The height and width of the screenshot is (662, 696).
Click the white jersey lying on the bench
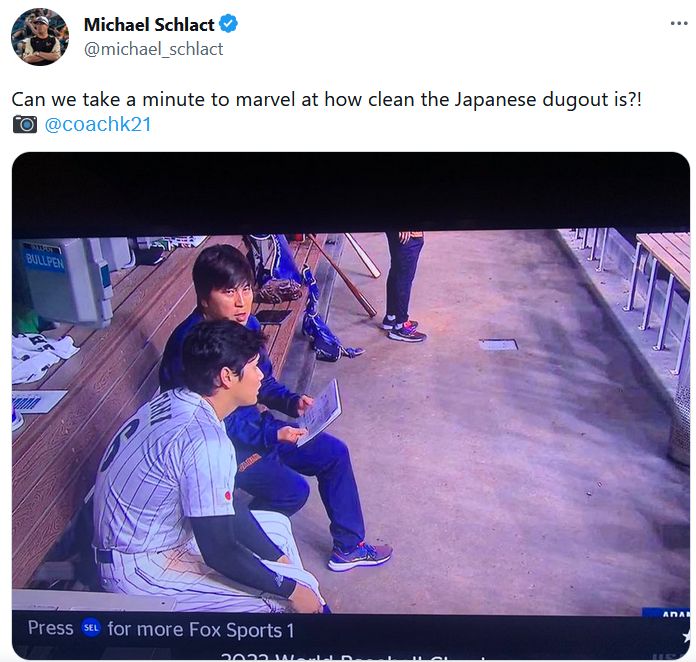(41, 357)
